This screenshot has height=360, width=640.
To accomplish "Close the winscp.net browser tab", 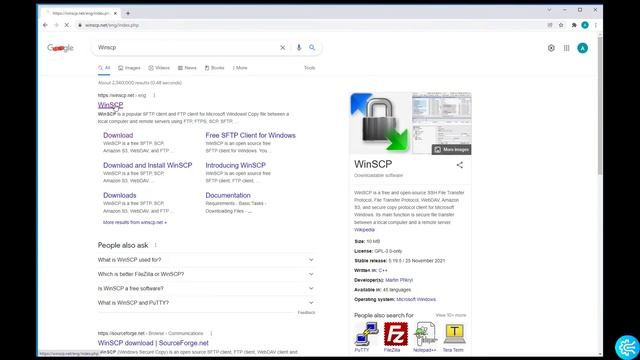I will click(x=115, y=13).
